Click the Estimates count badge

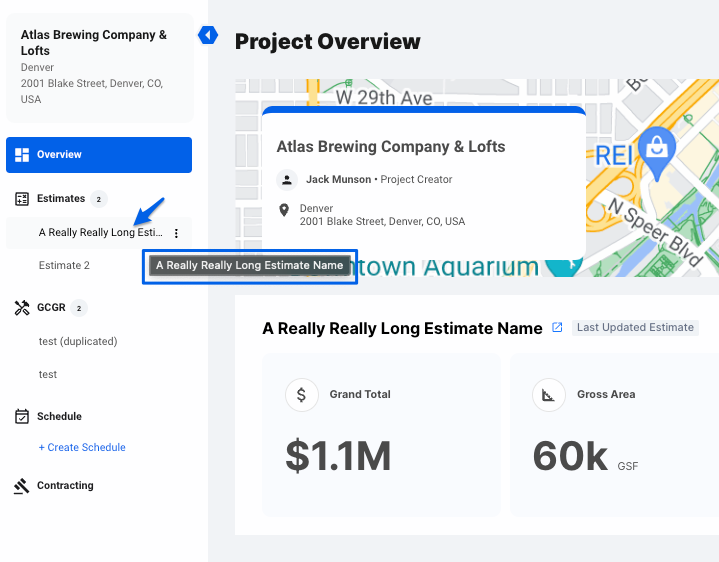tap(99, 199)
